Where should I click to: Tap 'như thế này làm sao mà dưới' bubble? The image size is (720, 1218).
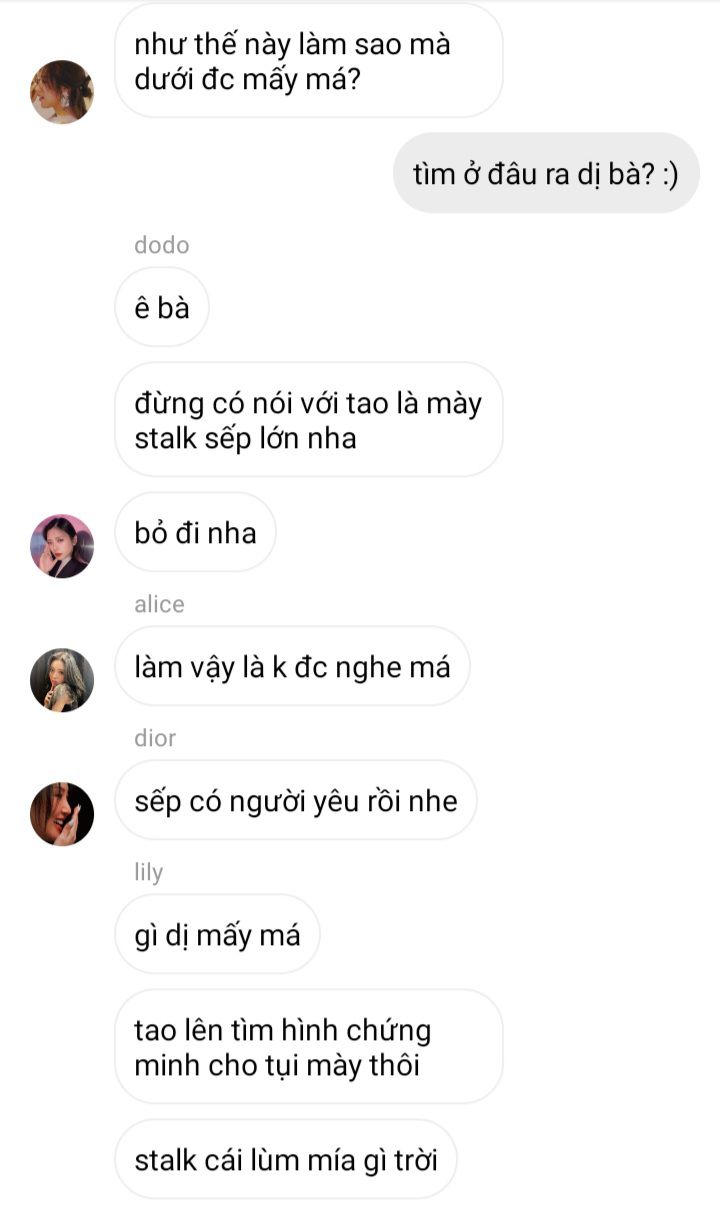click(308, 61)
